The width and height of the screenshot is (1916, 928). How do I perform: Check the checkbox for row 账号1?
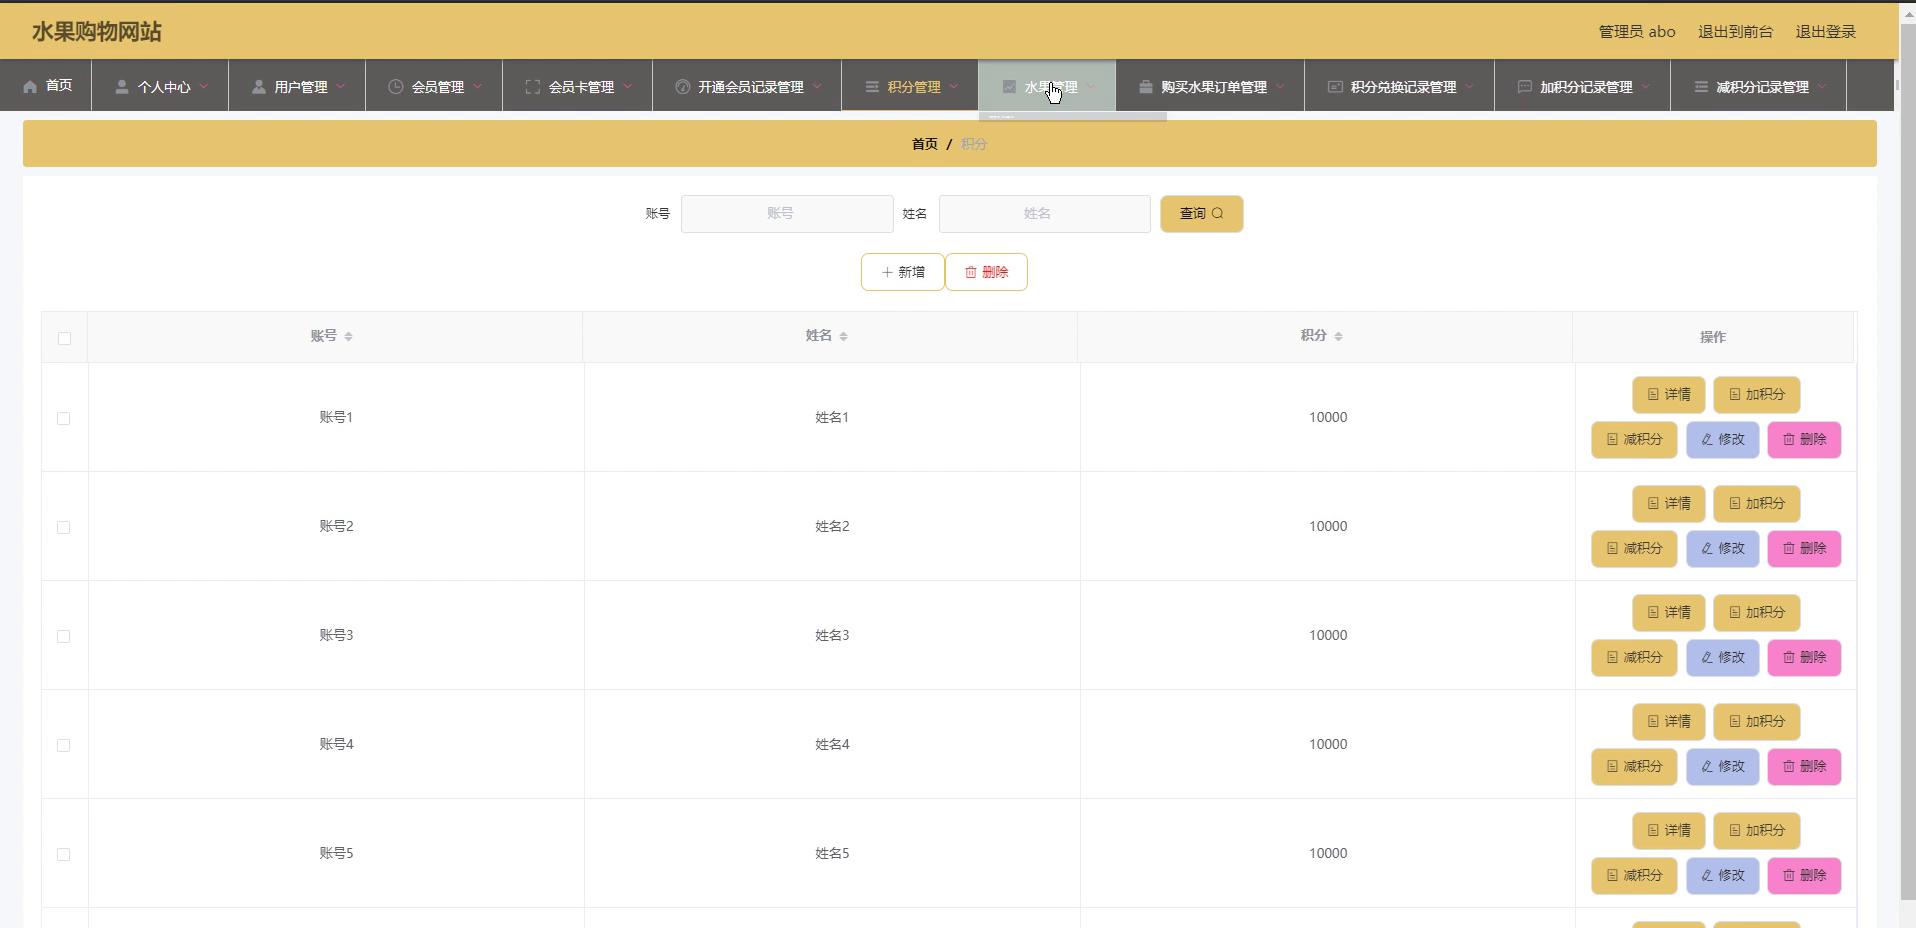(64, 418)
